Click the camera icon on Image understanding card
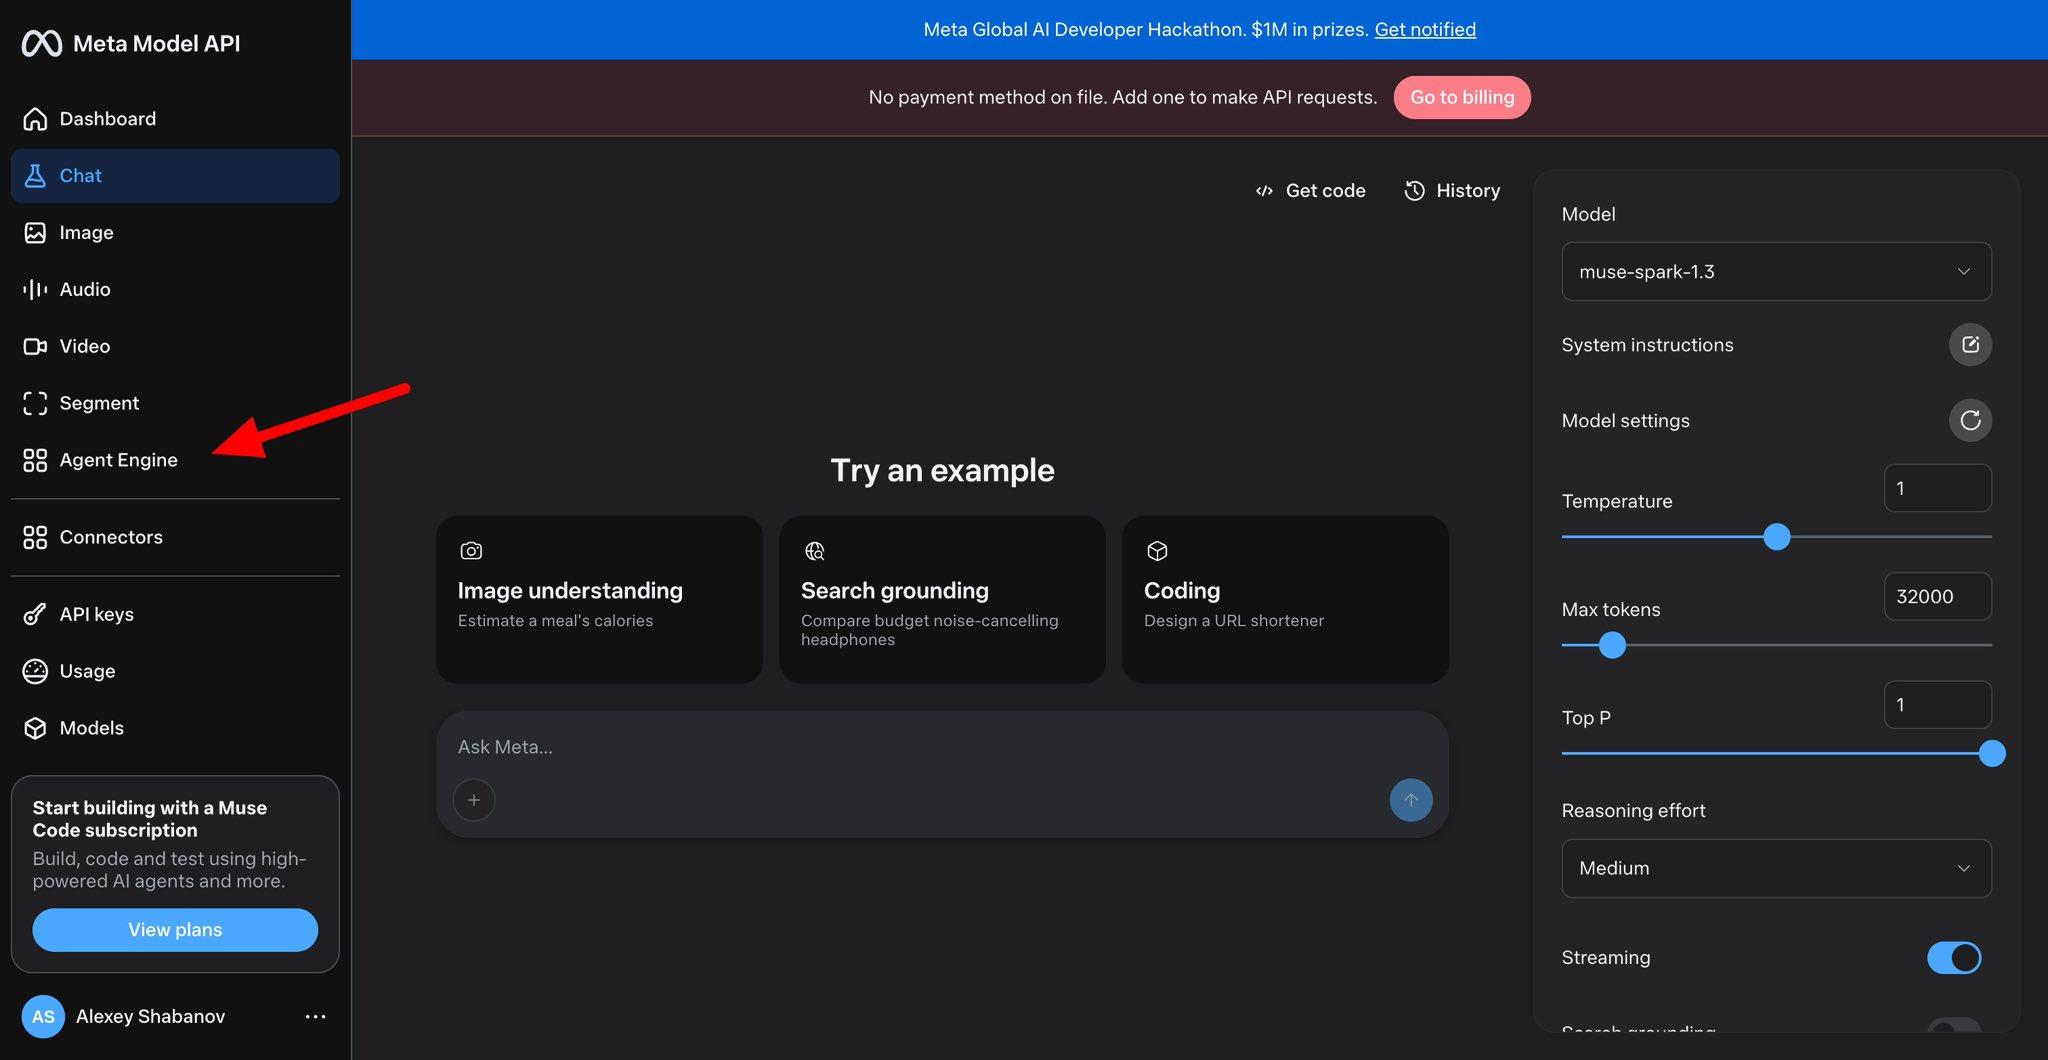This screenshot has height=1060, width=2048. [471, 551]
